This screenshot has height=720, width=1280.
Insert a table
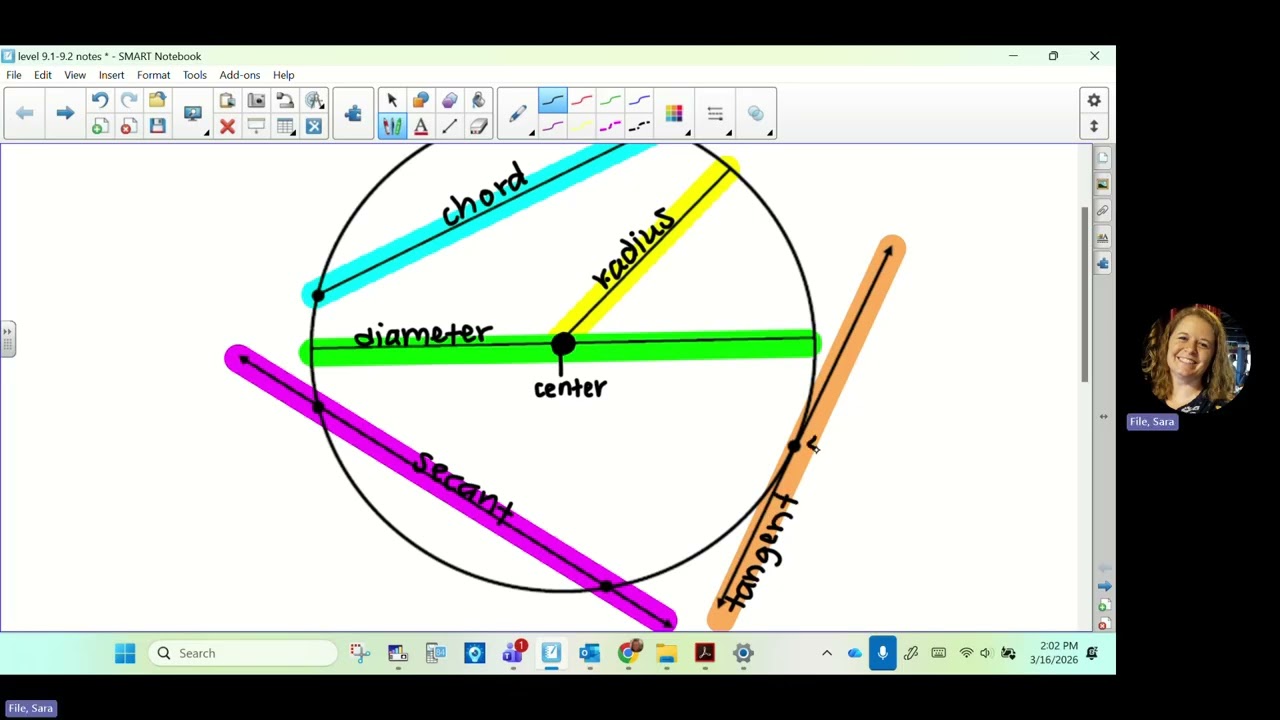click(285, 126)
